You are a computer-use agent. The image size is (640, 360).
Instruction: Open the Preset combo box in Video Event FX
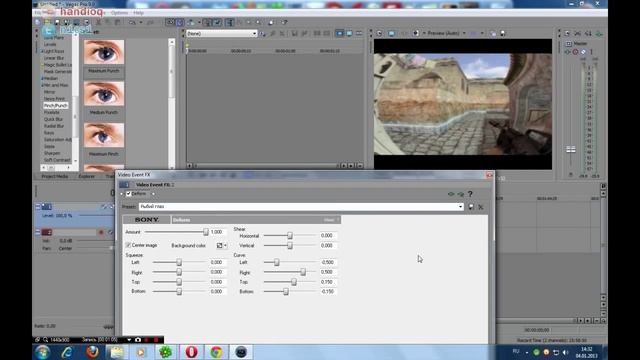click(302, 207)
